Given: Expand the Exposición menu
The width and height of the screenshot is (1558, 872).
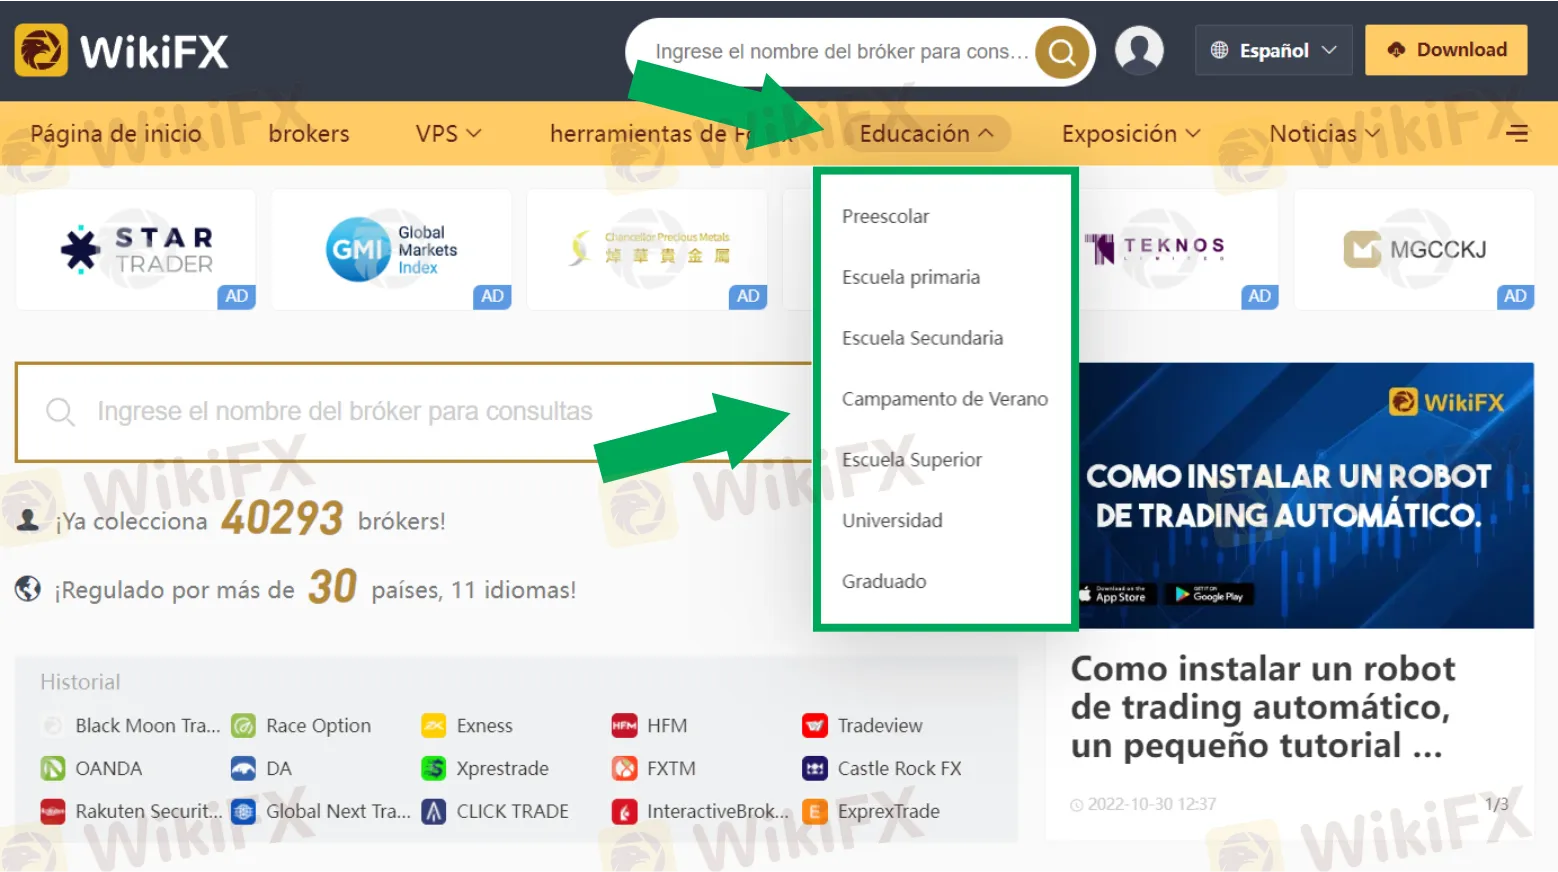Looking at the screenshot, I should 1131,133.
